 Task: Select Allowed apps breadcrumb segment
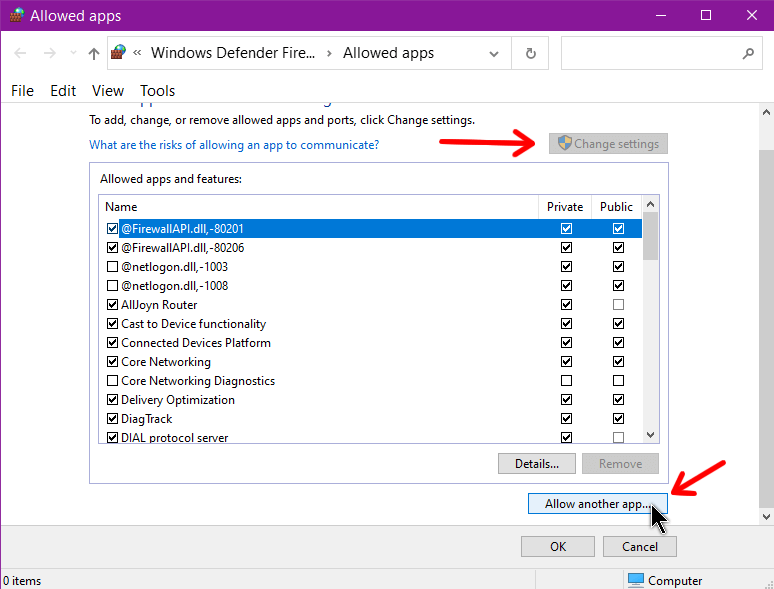click(x=388, y=53)
